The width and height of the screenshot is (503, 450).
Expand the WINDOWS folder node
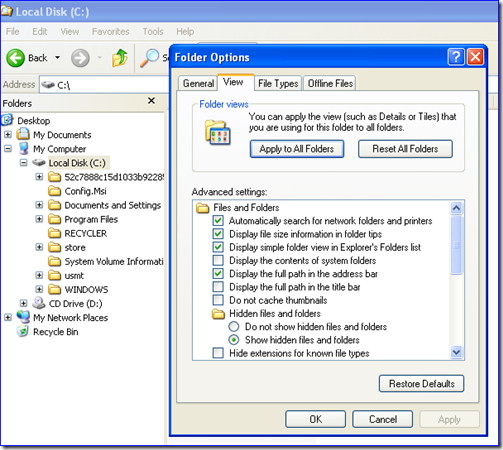[x=39, y=289]
